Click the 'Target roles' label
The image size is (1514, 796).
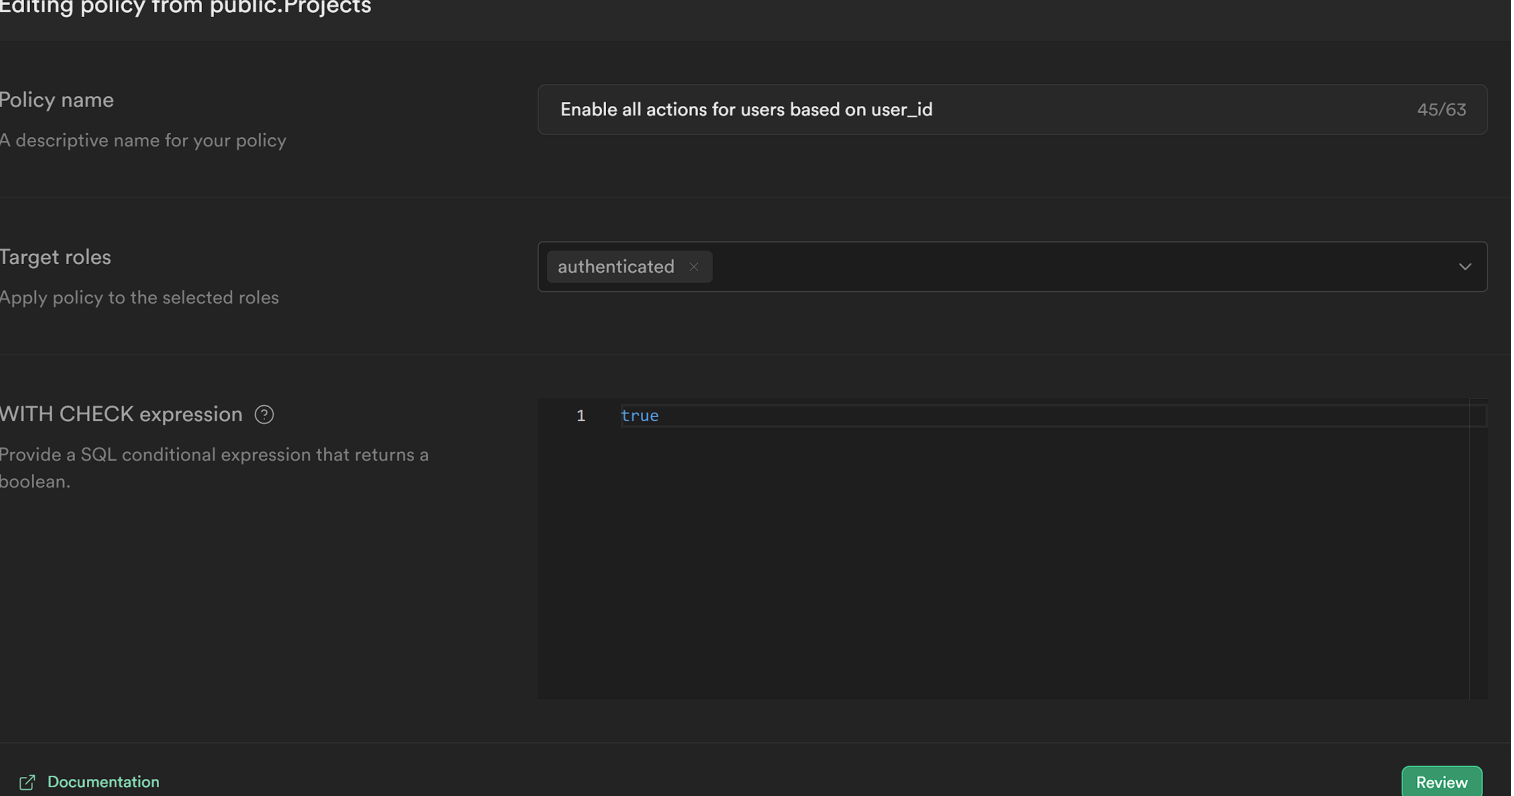56,257
